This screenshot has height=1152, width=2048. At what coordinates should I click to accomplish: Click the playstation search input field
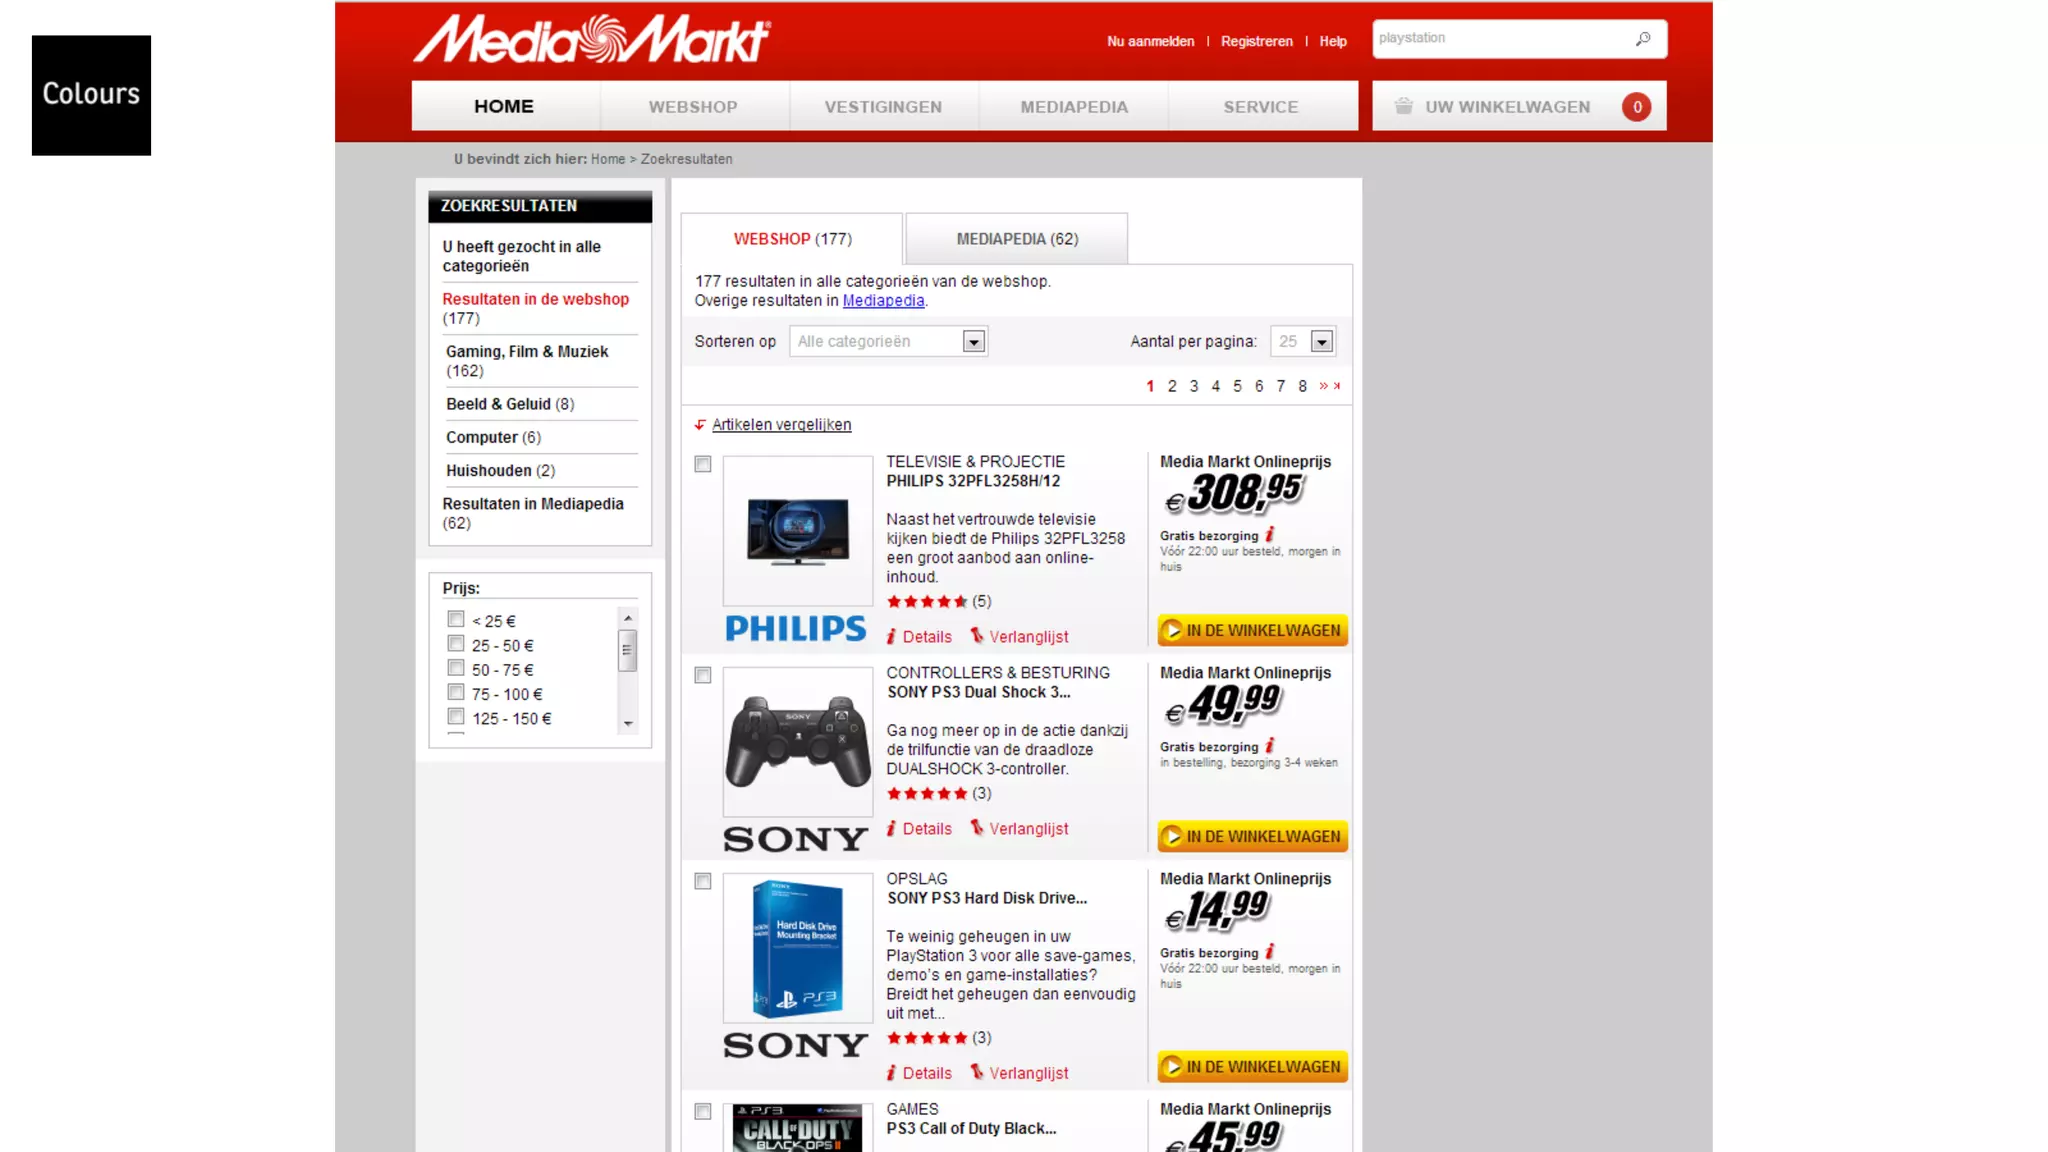[1500, 39]
